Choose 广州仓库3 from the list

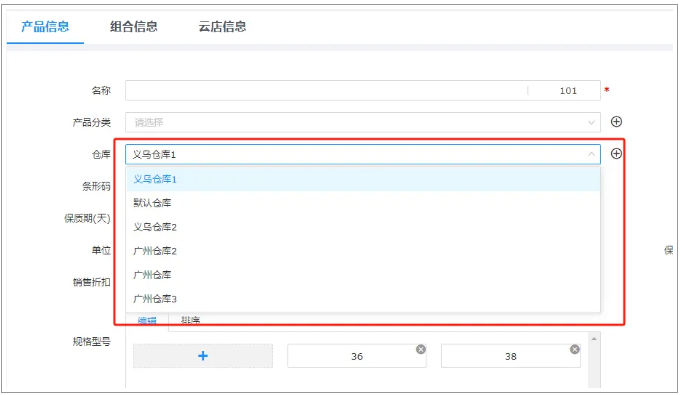point(363,299)
